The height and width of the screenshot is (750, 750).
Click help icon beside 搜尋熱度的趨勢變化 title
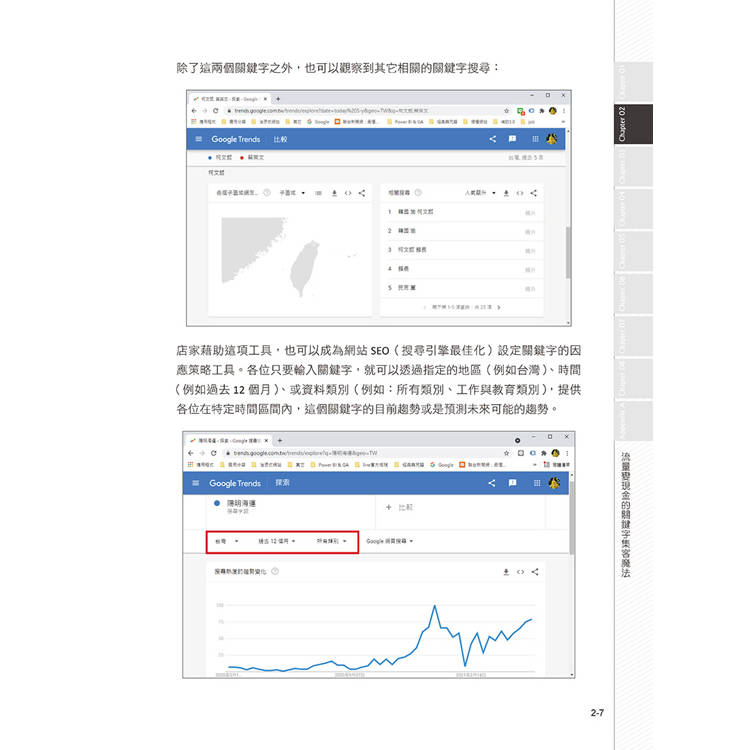pyautogui.click(x=275, y=572)
